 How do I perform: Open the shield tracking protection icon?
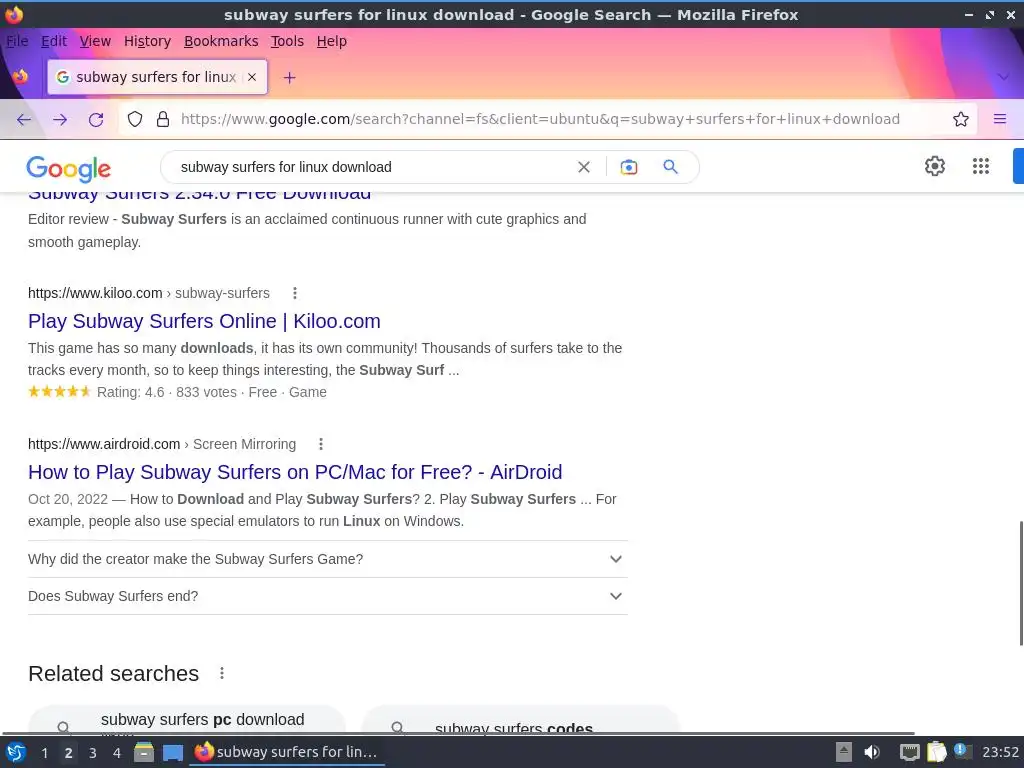coord(135,119)
